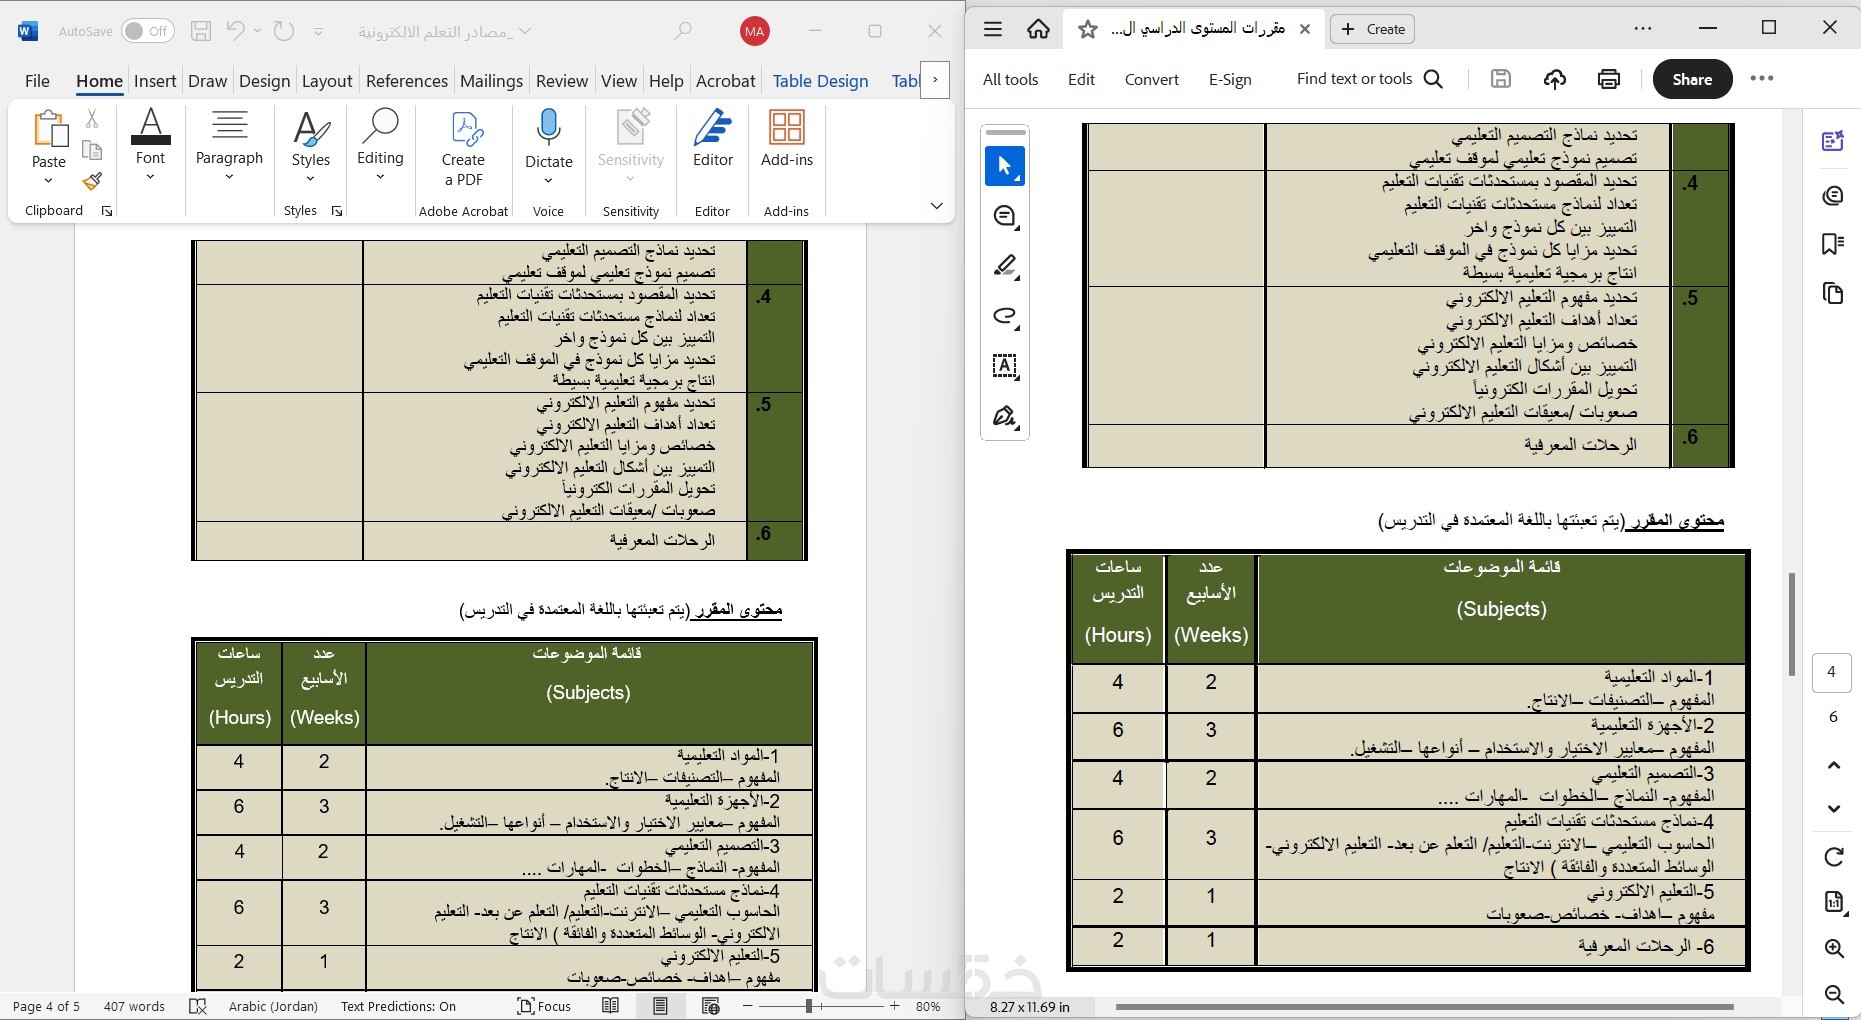This screenshot has height=1020, width=1861.
Task: Switch to the Layout ribbon tab
Action: (x=327, y=81)
